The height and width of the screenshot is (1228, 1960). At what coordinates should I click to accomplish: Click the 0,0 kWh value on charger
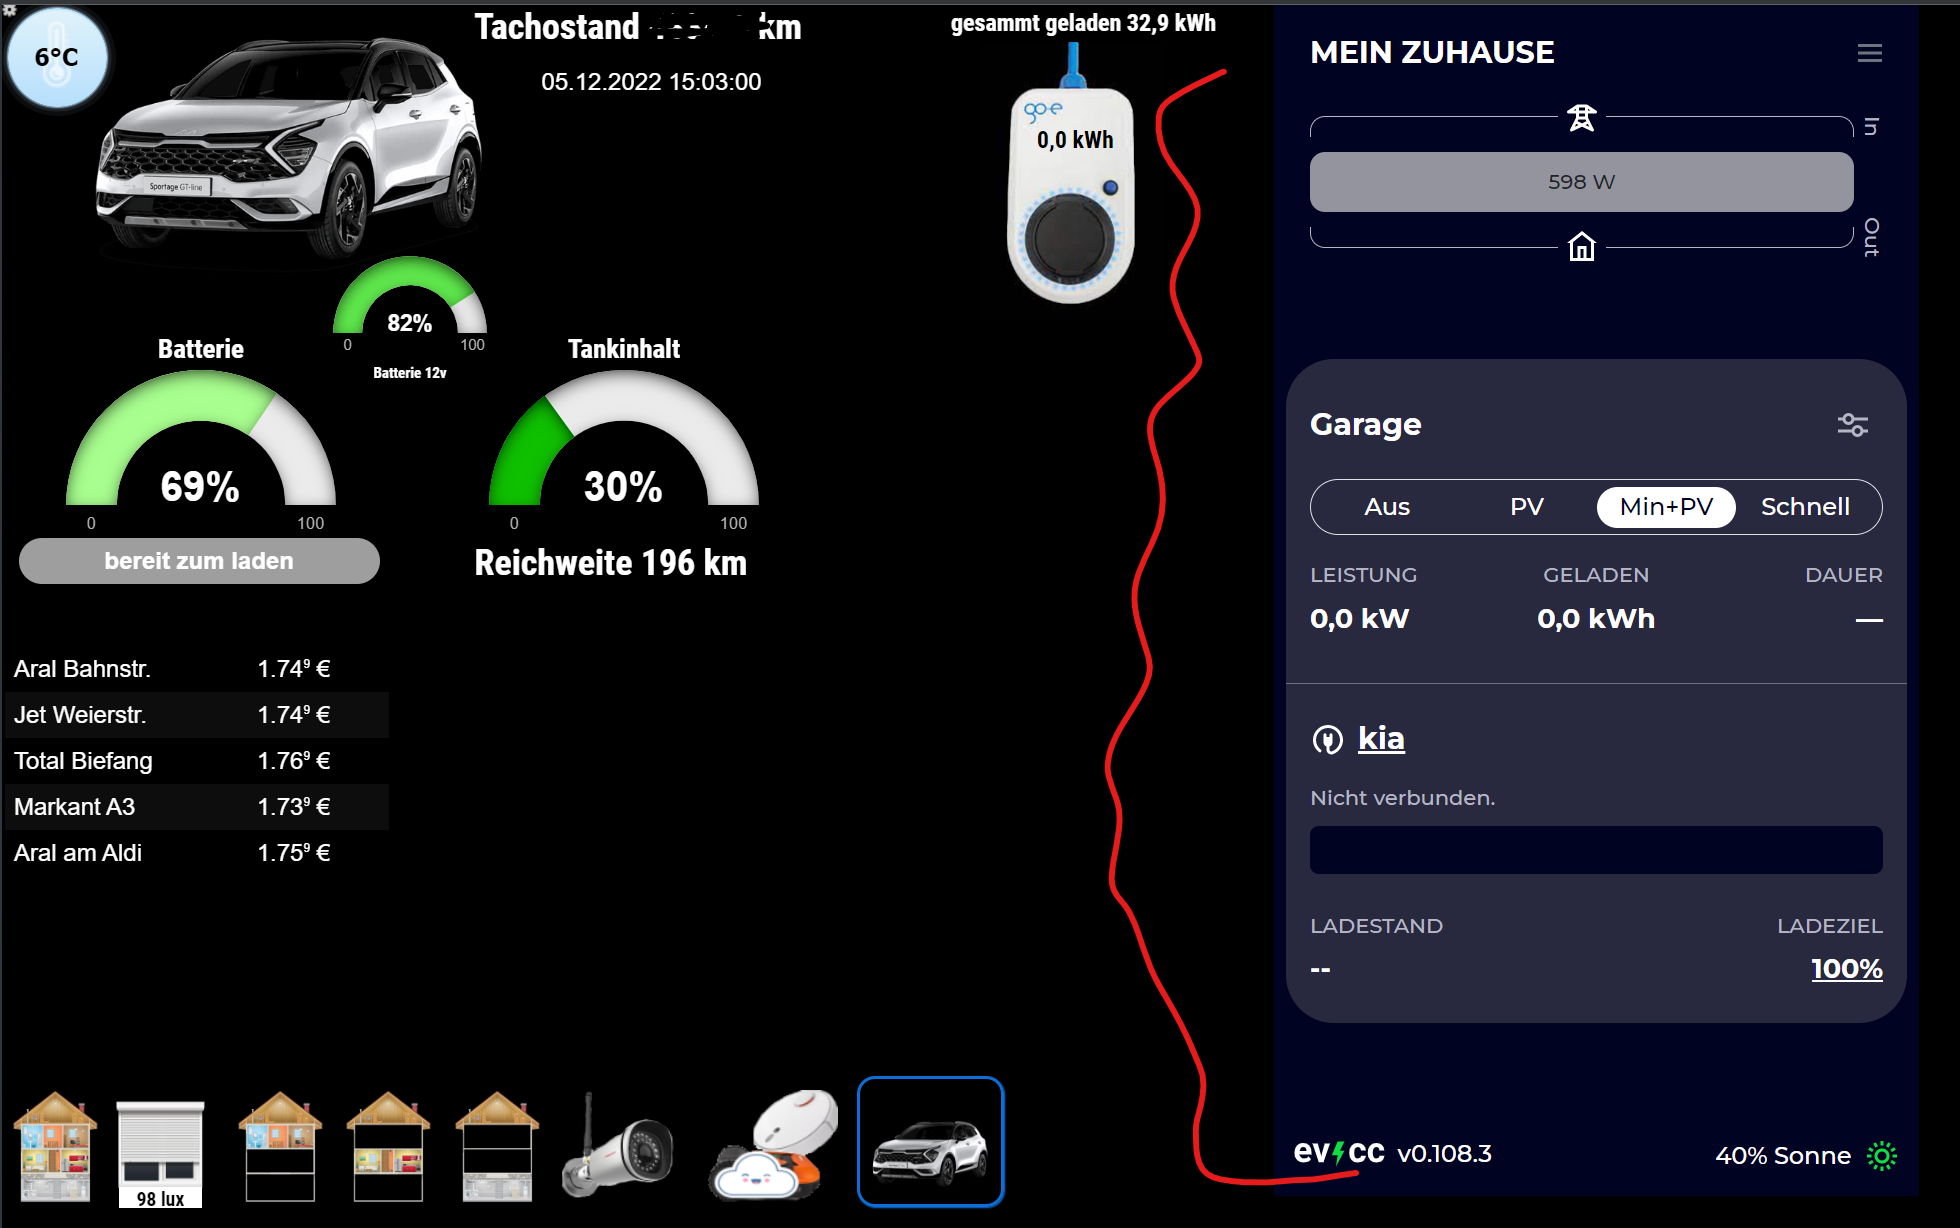pos(1074,140)
